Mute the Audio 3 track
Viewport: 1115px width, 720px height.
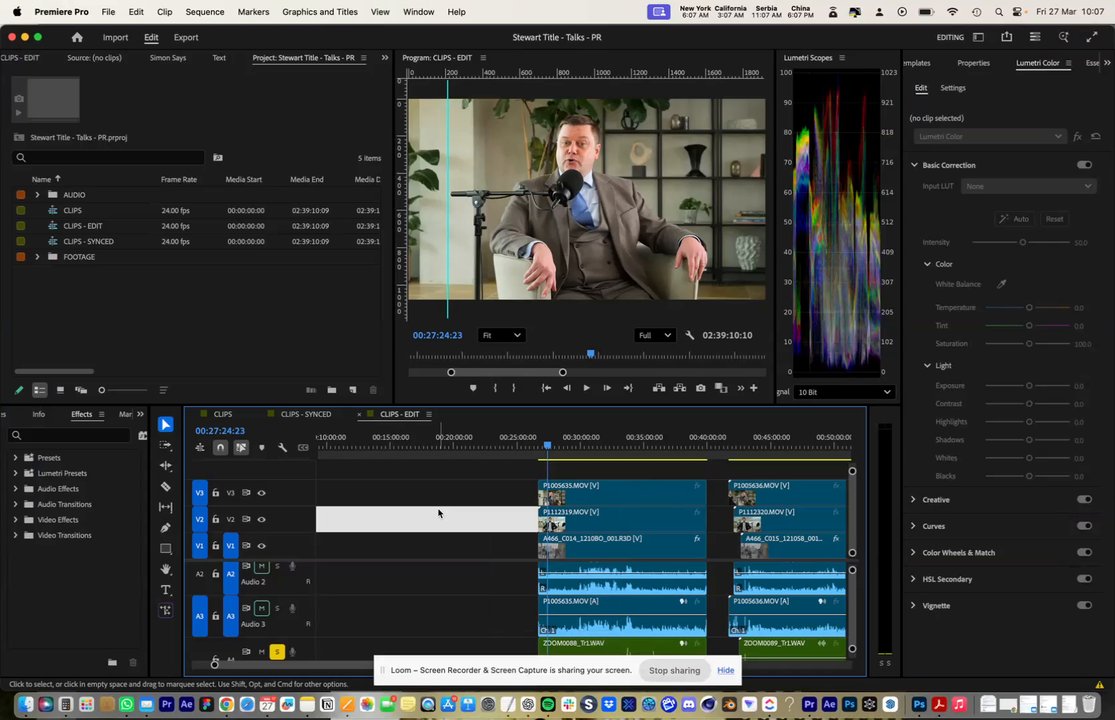point(261,608)
